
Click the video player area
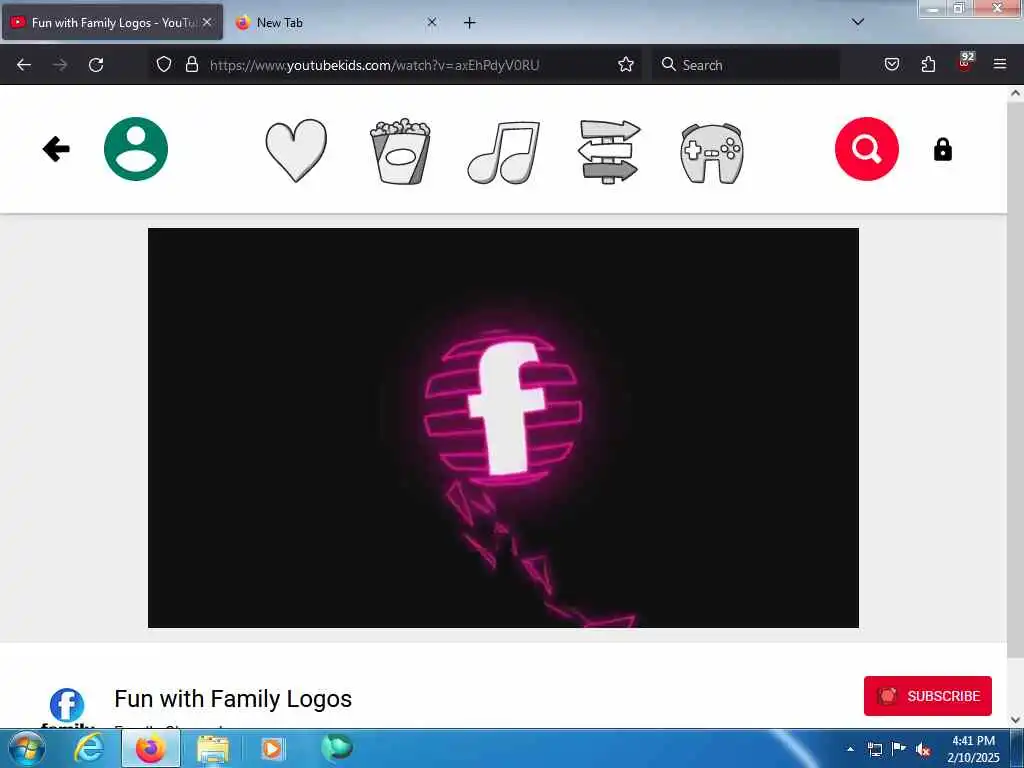(x=504, y=428)
